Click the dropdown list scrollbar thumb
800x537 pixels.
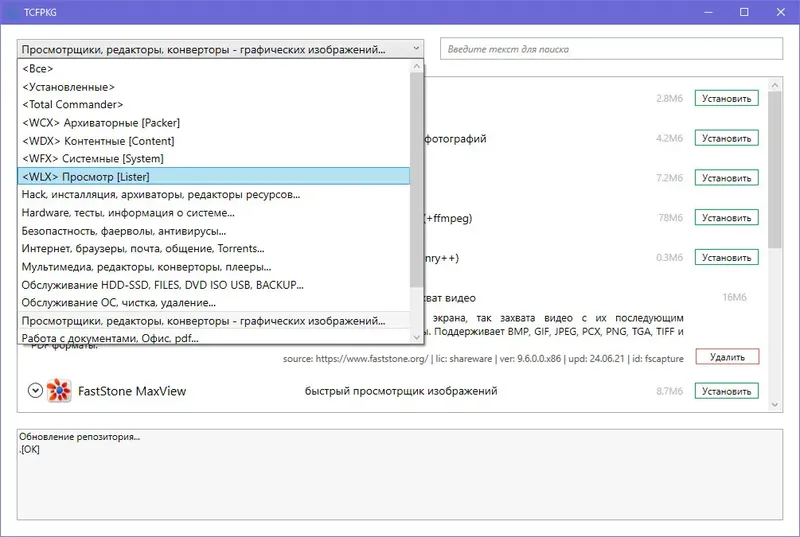416,180
